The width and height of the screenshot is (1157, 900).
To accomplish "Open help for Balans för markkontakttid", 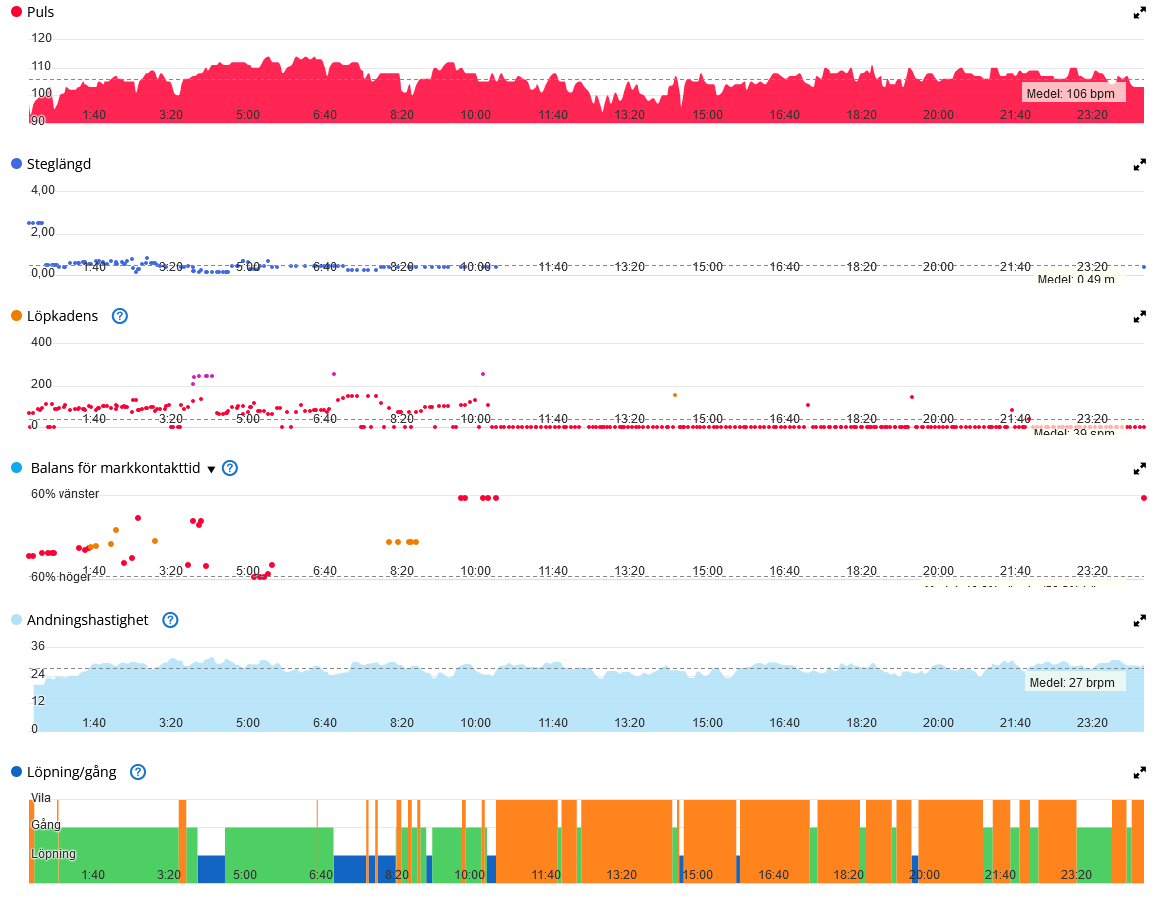I will [x=230, y=468].
